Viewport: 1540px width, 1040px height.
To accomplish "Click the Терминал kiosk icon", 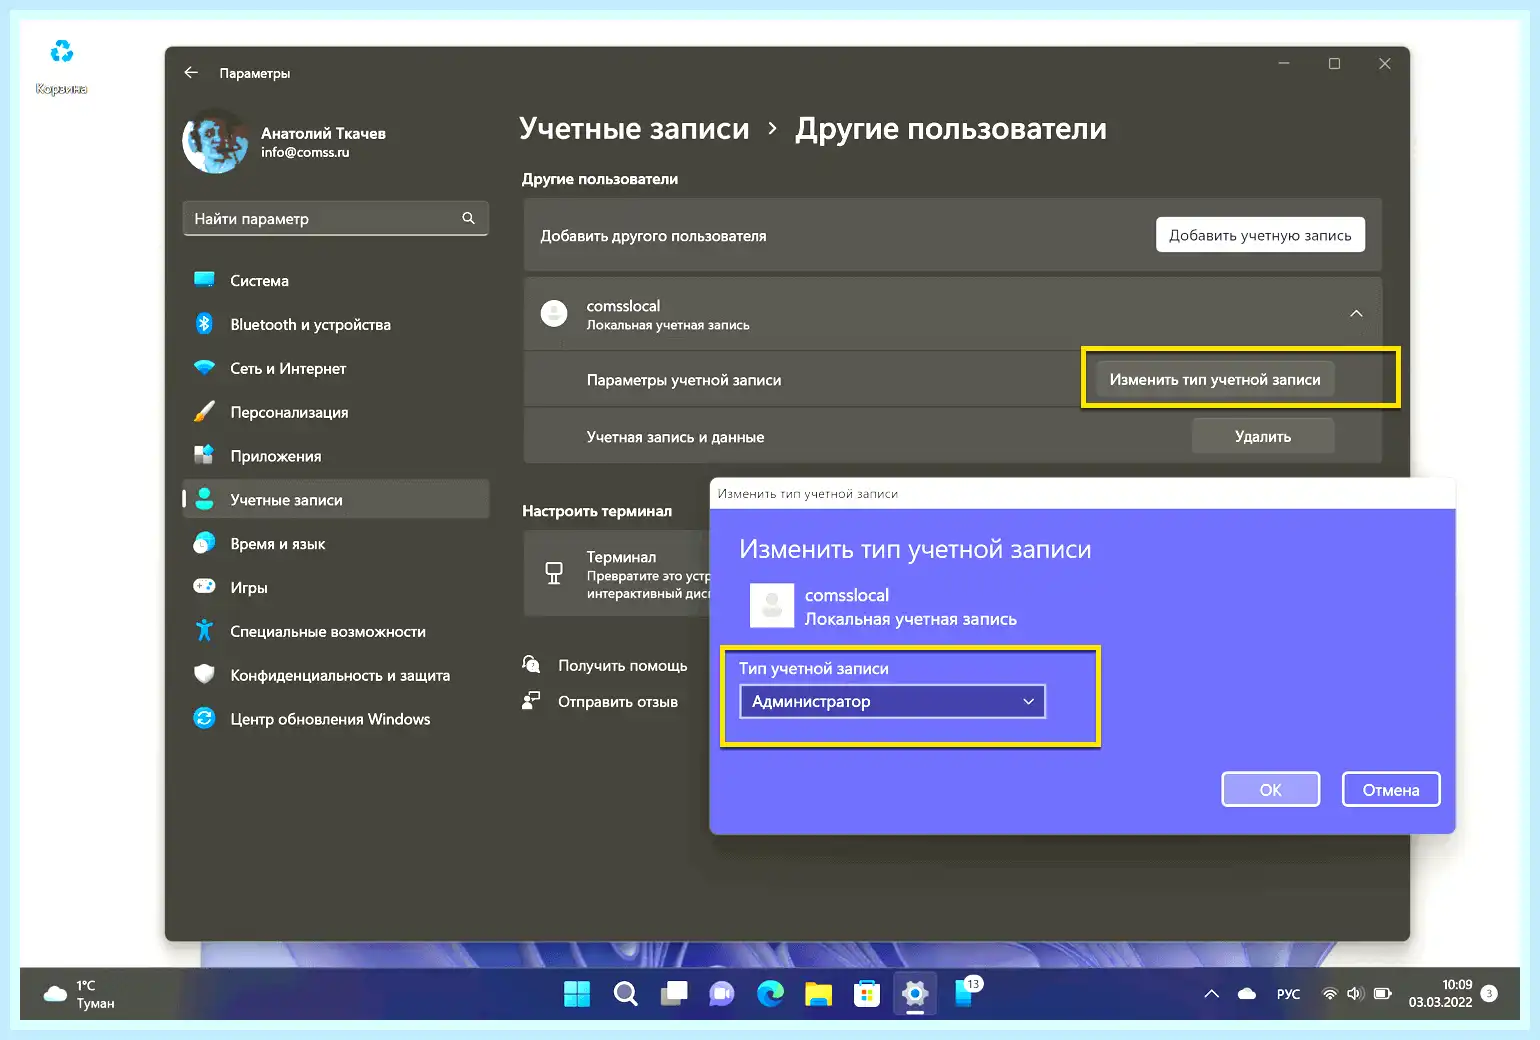I will pos(554,573).
